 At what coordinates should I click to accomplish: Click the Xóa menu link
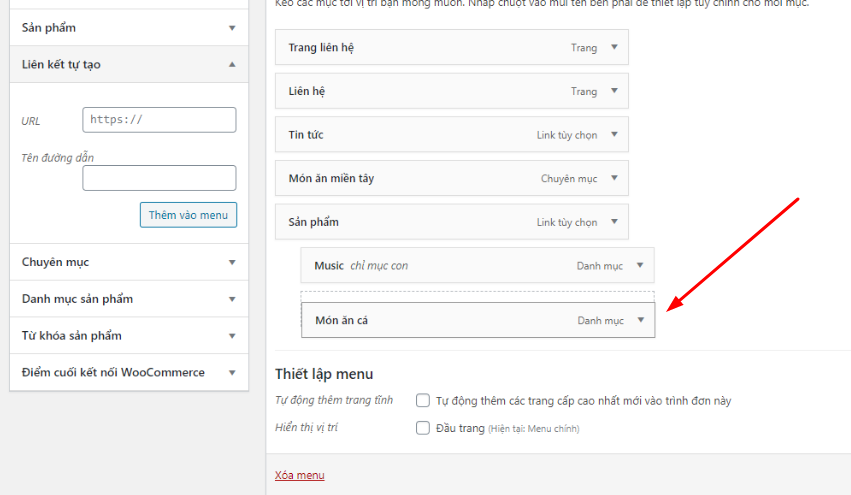coord(299,475)
